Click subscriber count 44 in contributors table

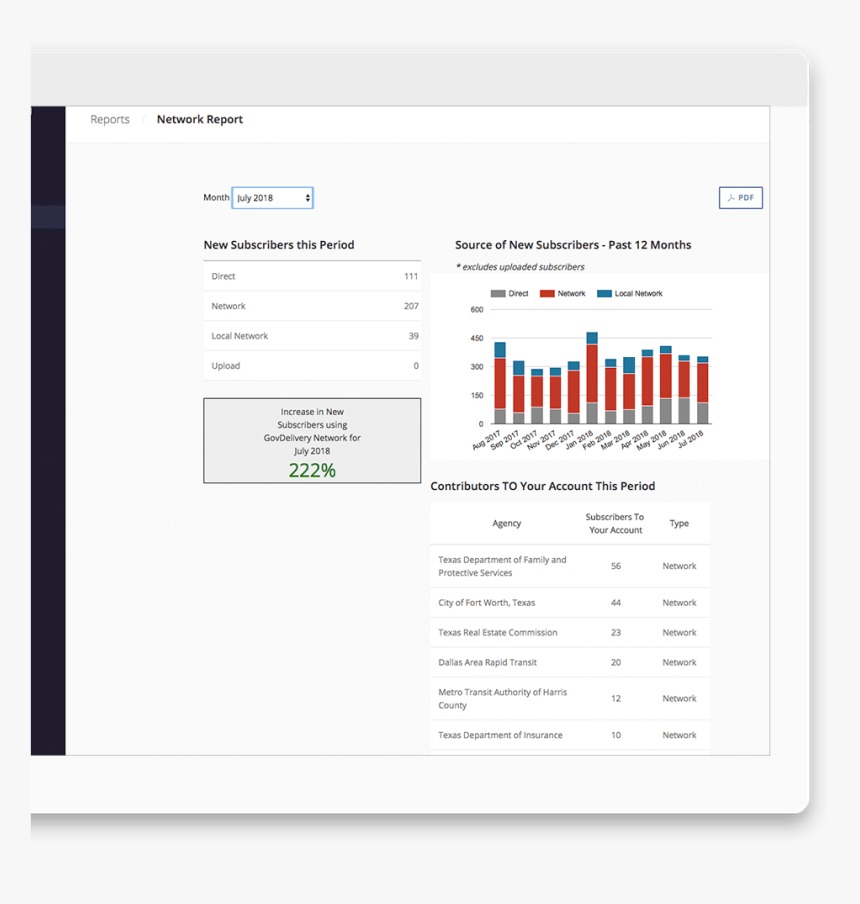(x=616, y=602)
